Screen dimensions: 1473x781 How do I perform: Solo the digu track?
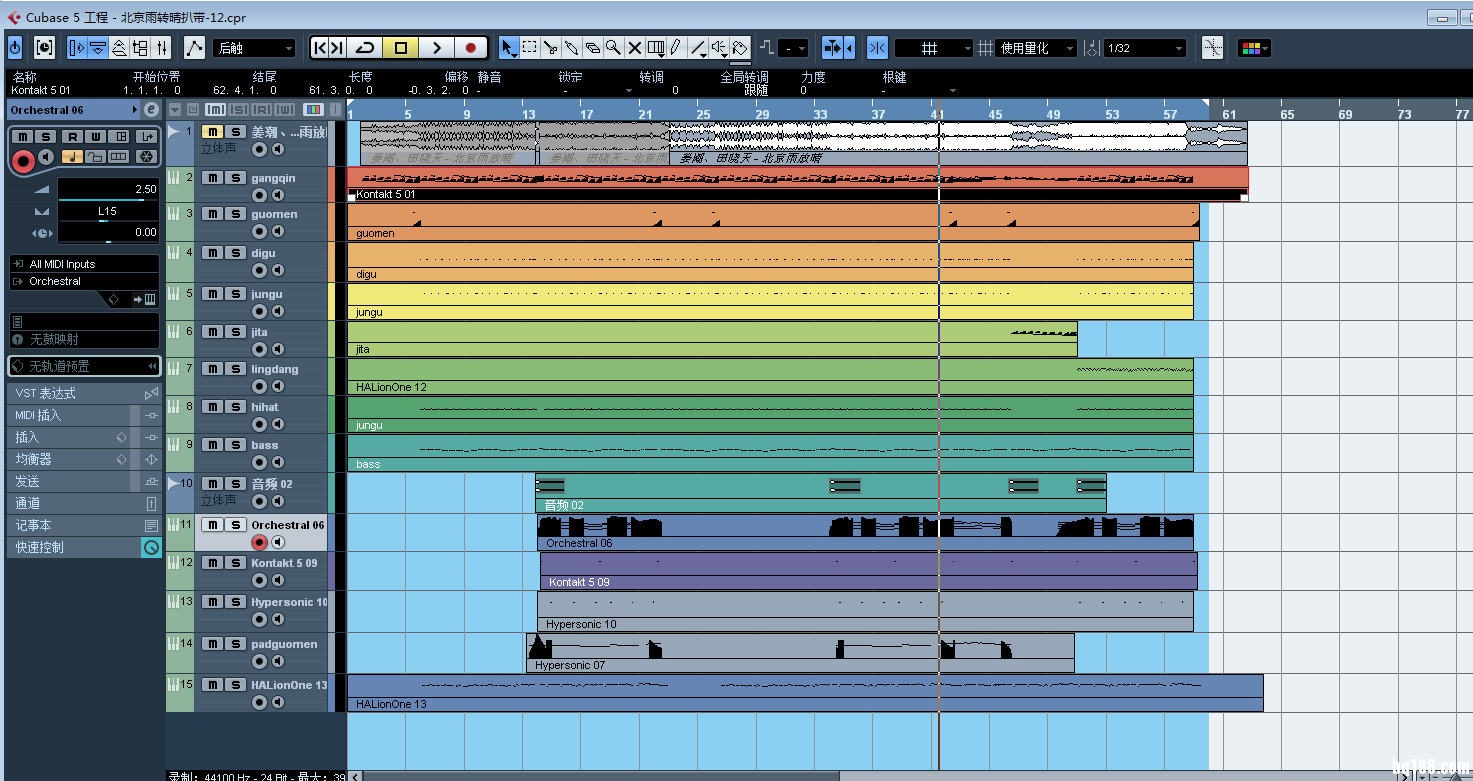click(235, 253)
